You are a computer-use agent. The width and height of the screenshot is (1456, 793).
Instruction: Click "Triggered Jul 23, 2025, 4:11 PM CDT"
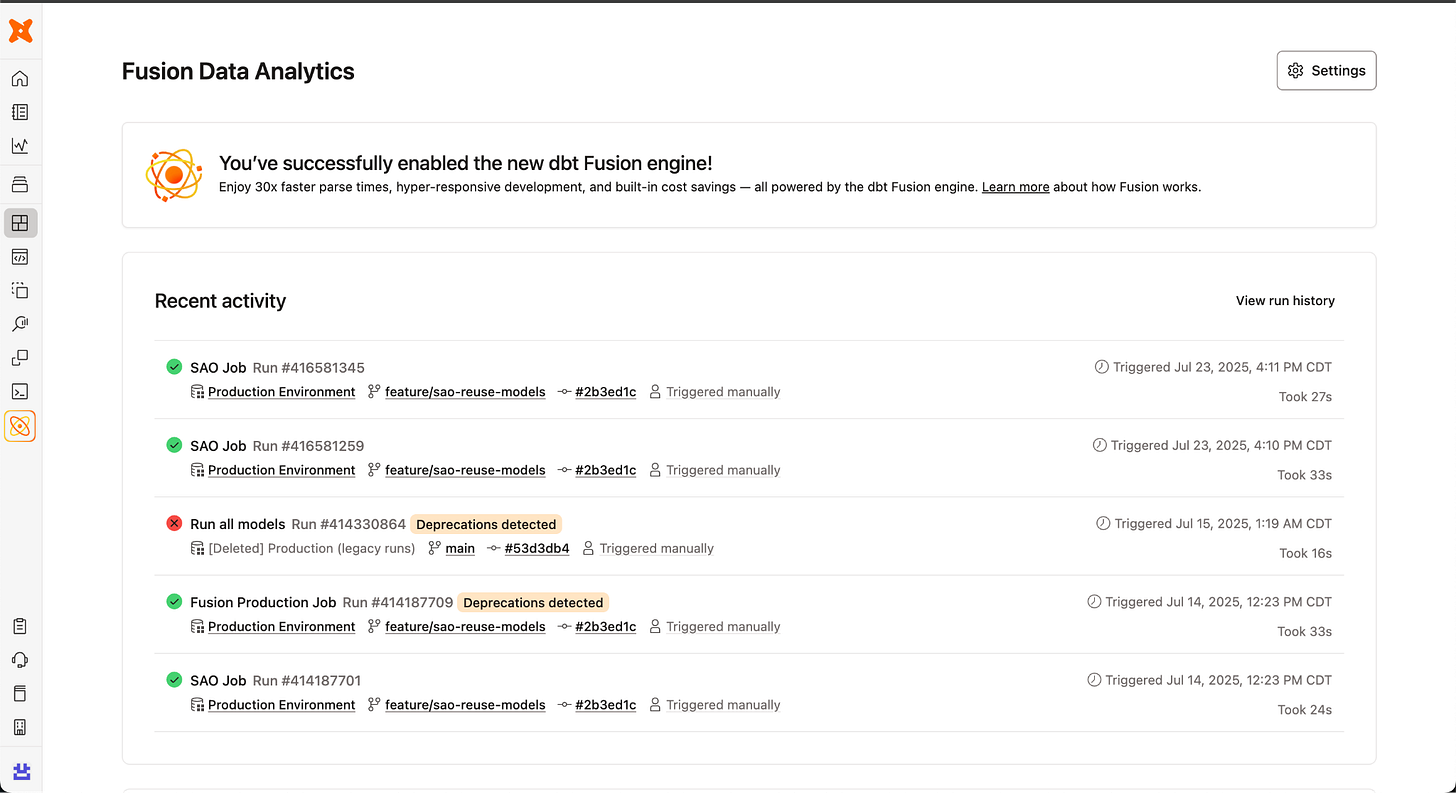(x=1222, y=367)
